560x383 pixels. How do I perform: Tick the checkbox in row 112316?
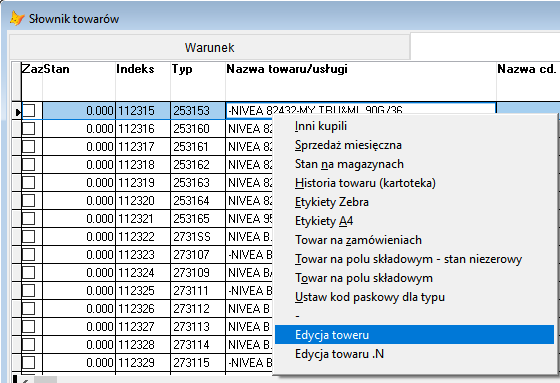29,128
